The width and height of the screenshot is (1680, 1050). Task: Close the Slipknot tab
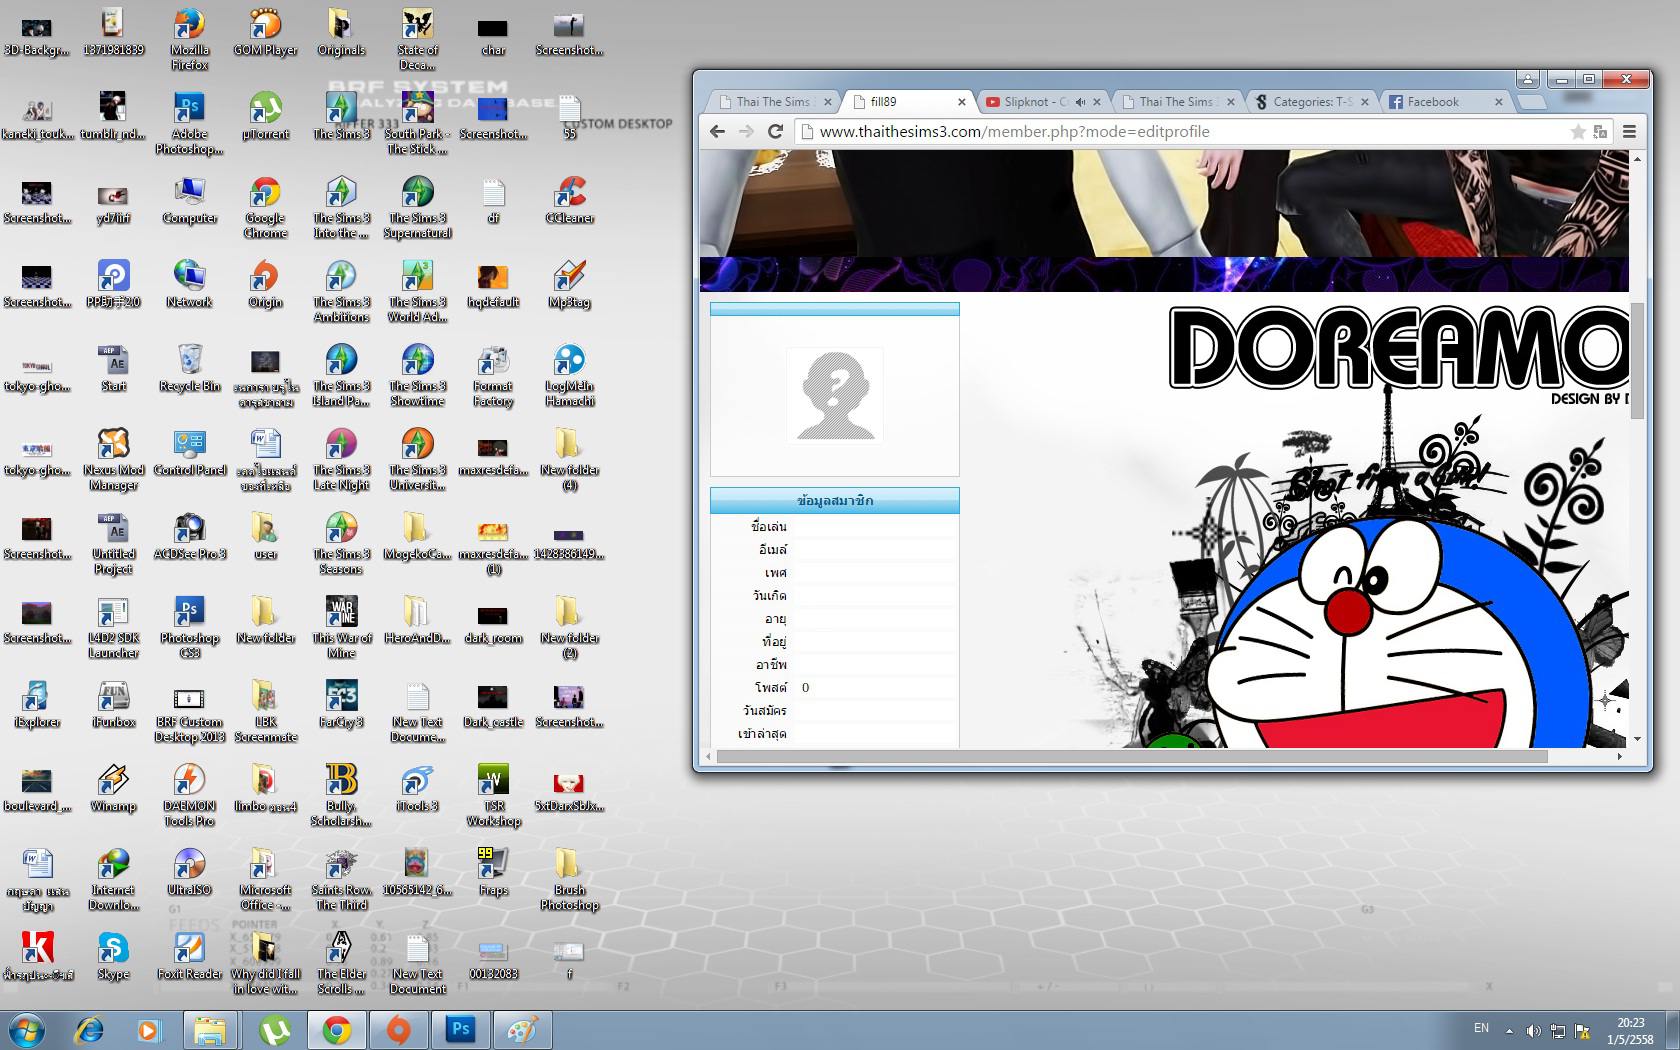tap(1097, 102)
